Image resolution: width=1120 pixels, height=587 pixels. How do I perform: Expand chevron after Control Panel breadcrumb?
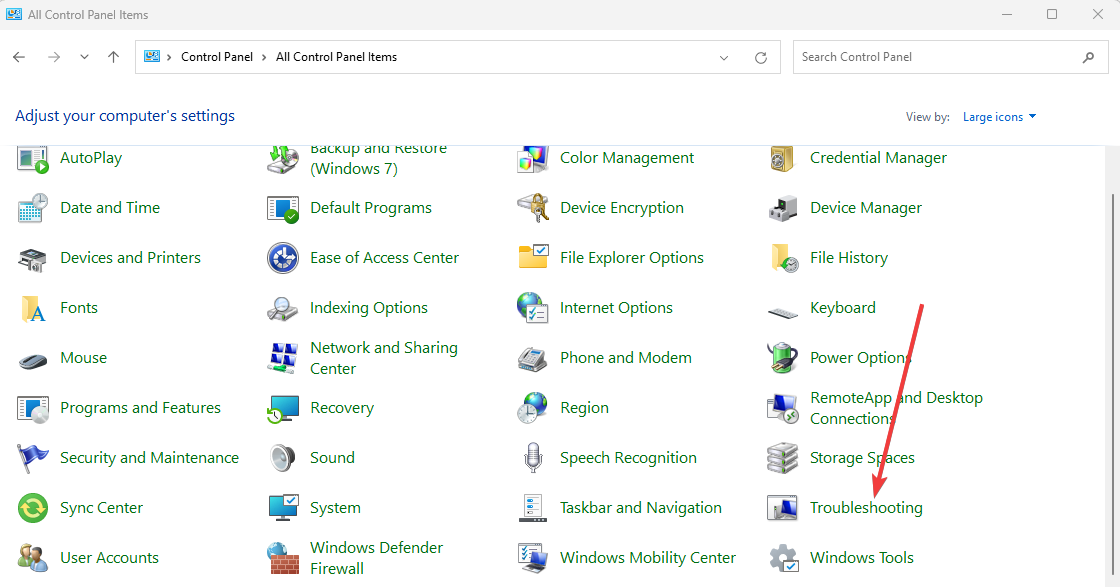pos(264,57)
